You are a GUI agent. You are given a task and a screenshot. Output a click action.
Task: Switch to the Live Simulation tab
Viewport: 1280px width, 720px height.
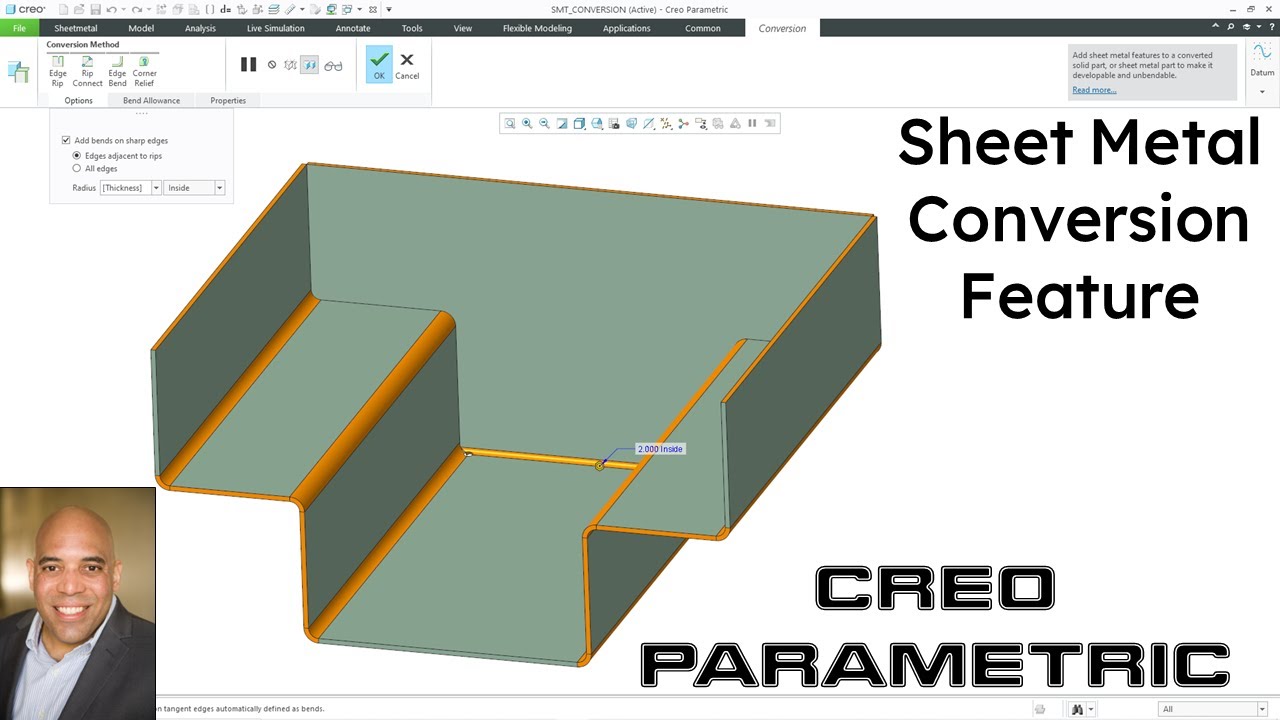[276, 28]
